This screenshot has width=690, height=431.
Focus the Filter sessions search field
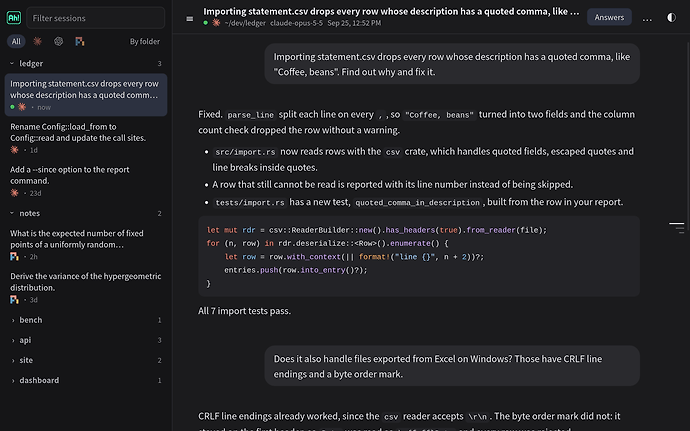coord(95,18)
